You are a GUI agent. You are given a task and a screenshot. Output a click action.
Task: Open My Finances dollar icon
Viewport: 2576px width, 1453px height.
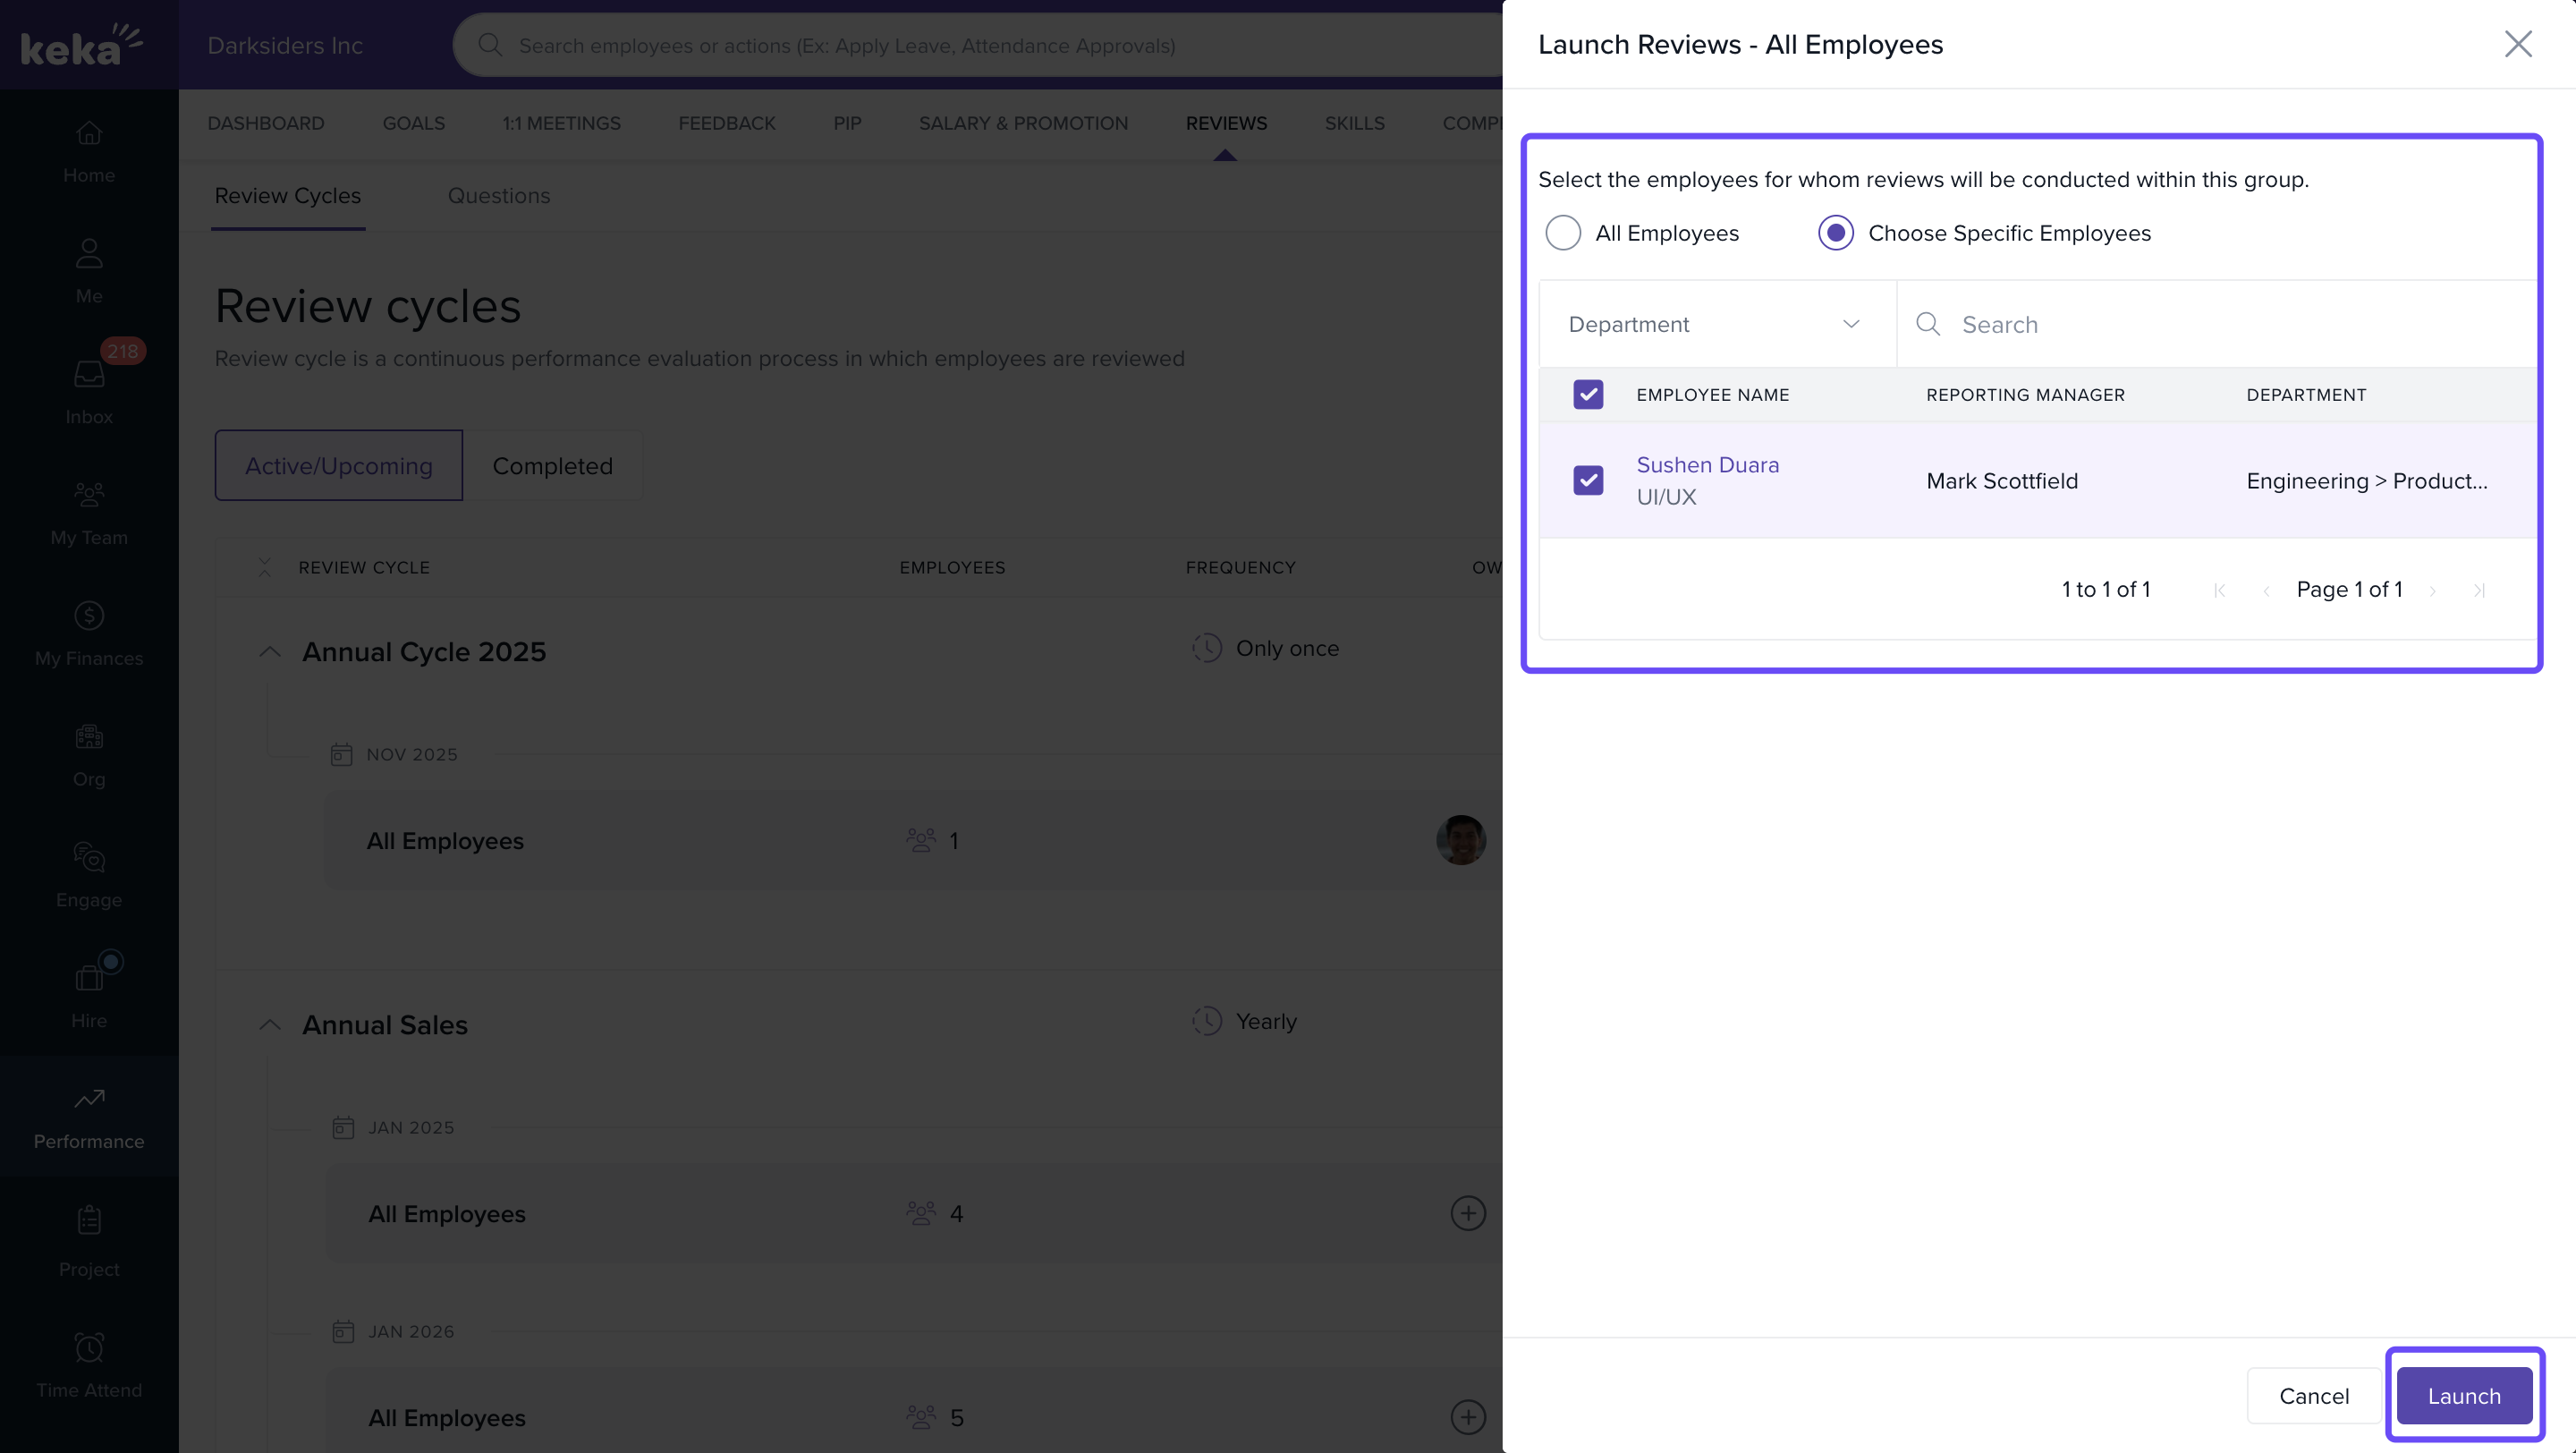point(89,615)
